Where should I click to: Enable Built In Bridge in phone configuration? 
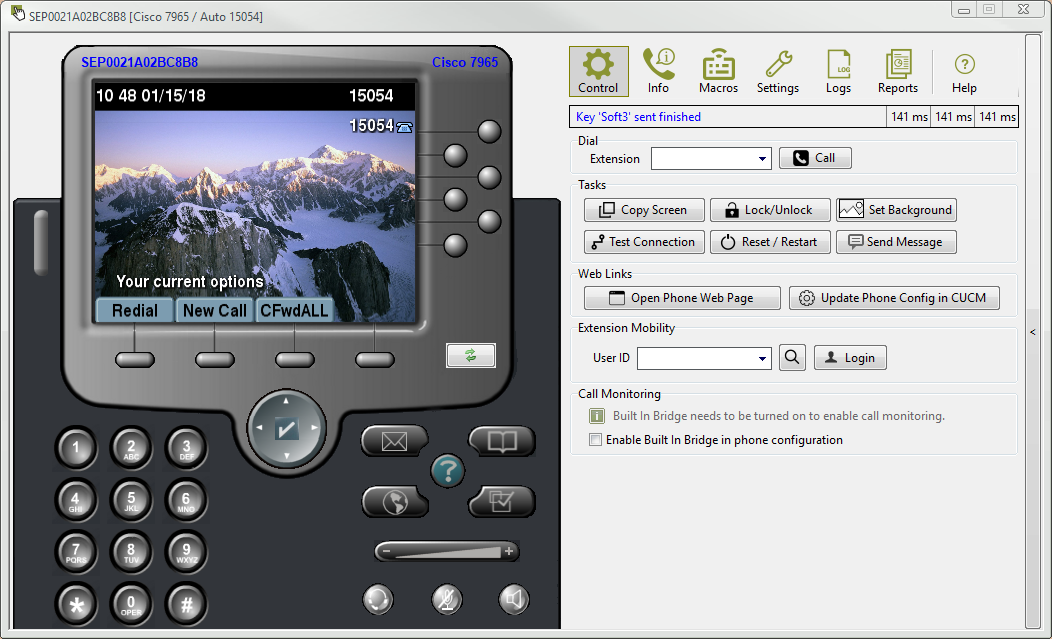[x=595, y=440]
